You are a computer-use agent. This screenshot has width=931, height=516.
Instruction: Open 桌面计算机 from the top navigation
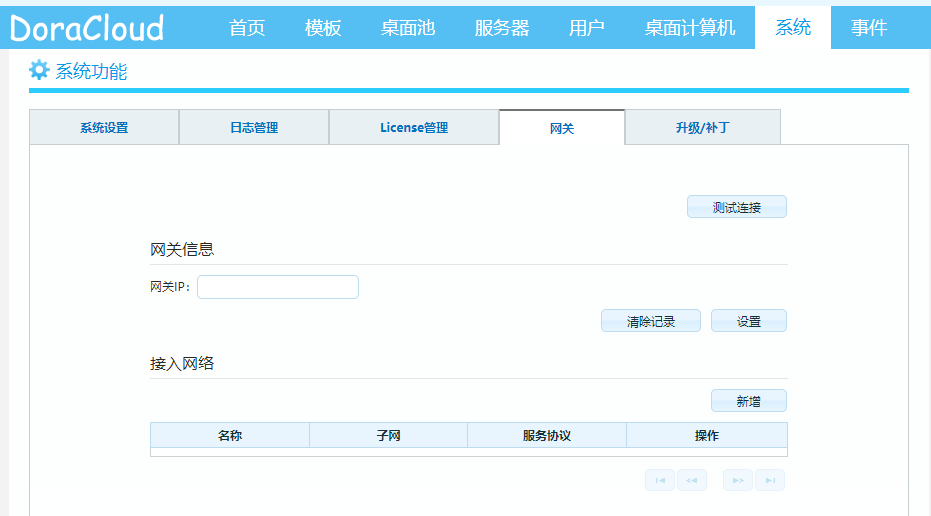coord(690,28)
